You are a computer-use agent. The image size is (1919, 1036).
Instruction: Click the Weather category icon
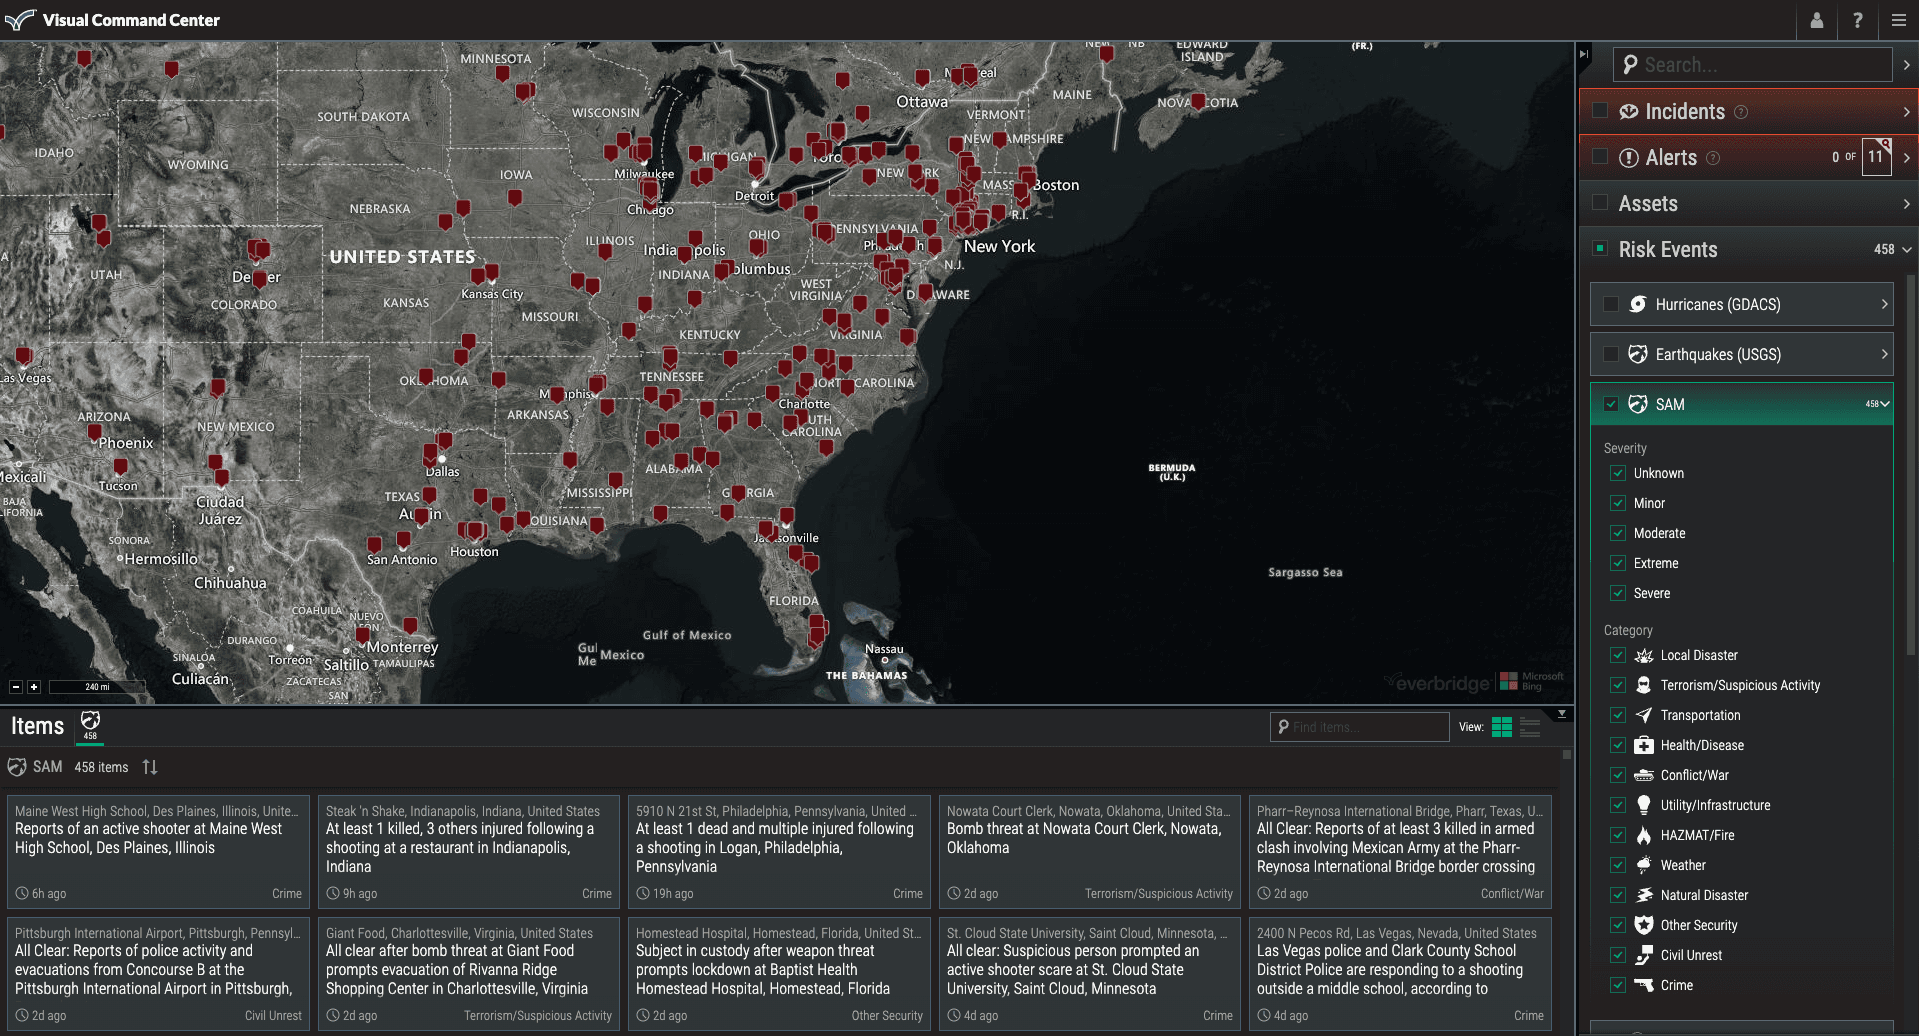(x=1644, y=865)
